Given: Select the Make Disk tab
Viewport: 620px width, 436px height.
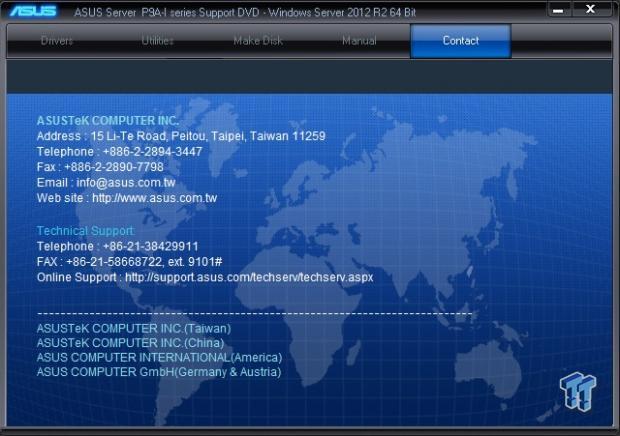Looking at the screenshot, I should click(258, 41).
